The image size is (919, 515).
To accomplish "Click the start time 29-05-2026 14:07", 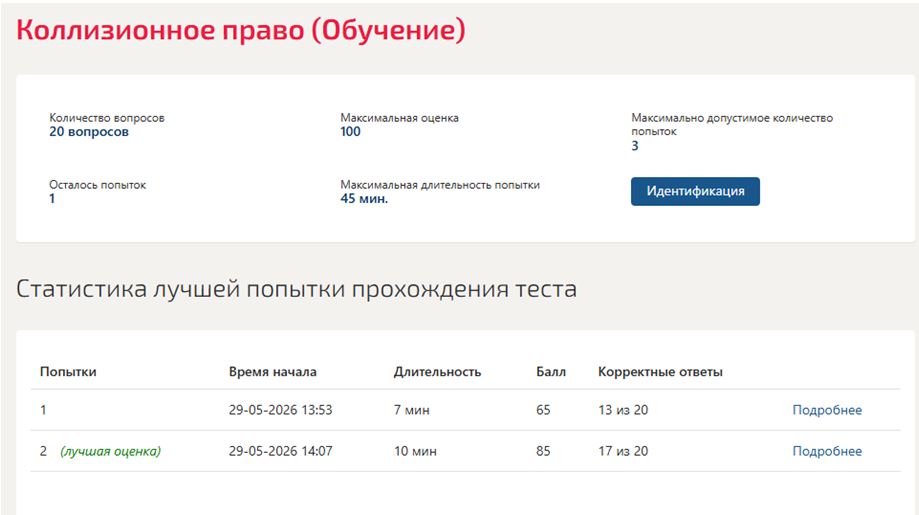I will [280, 451].
